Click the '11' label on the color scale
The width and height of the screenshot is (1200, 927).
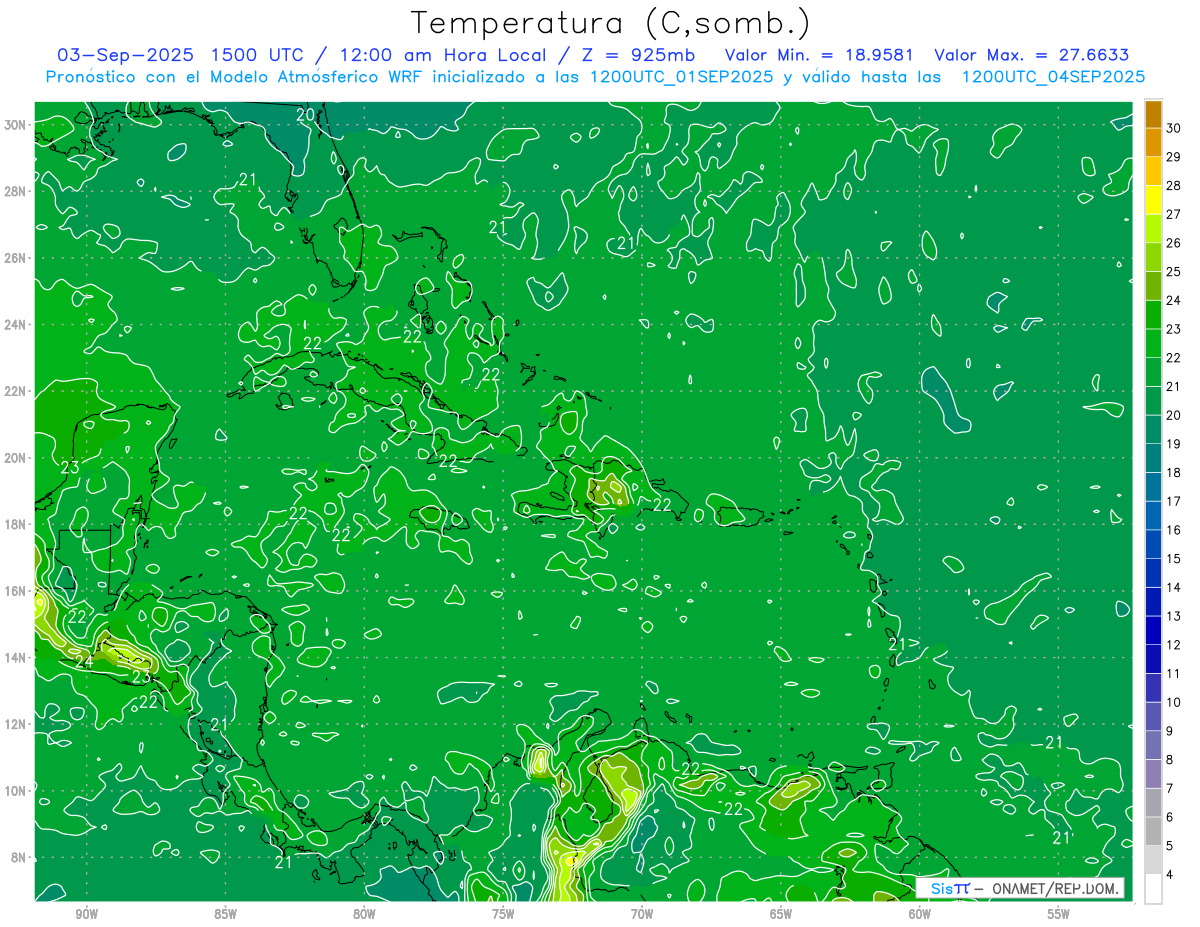(1174, 673)
